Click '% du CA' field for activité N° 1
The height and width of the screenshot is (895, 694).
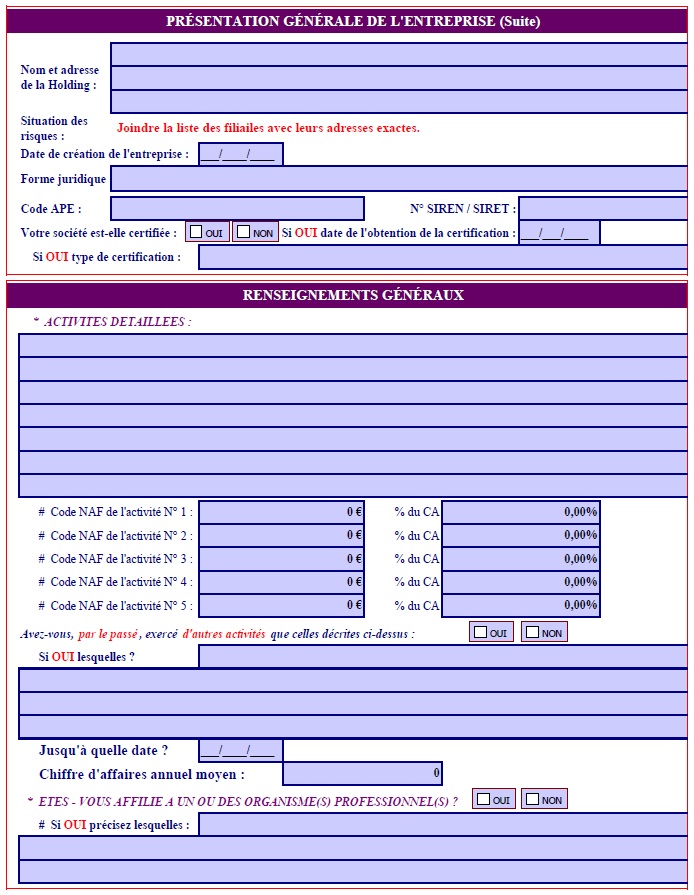pos(521,511)
